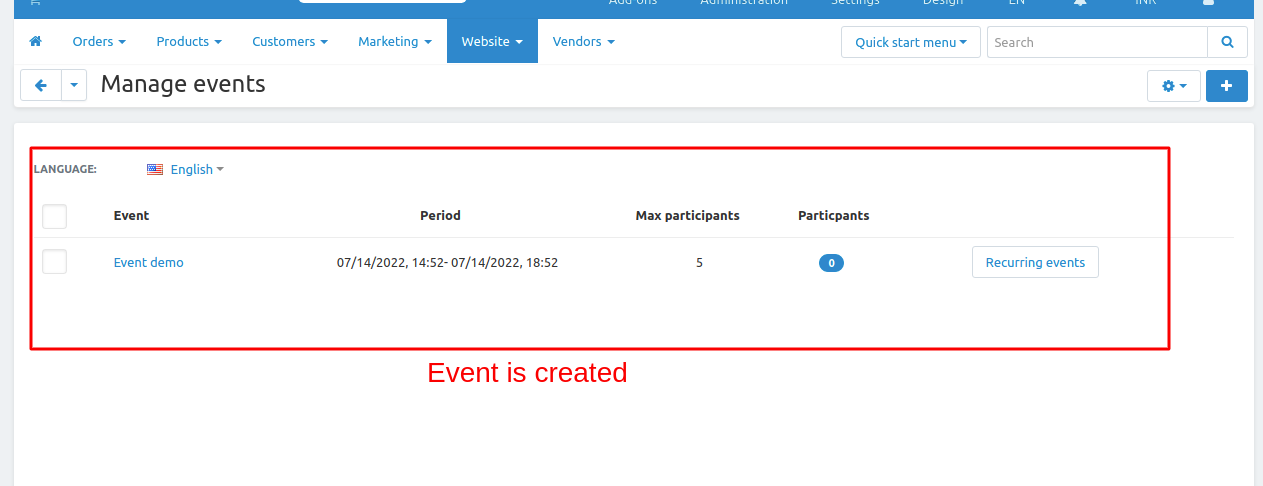Expand the Customers menu
This screenshot has height=486, width=1263.
290,42
